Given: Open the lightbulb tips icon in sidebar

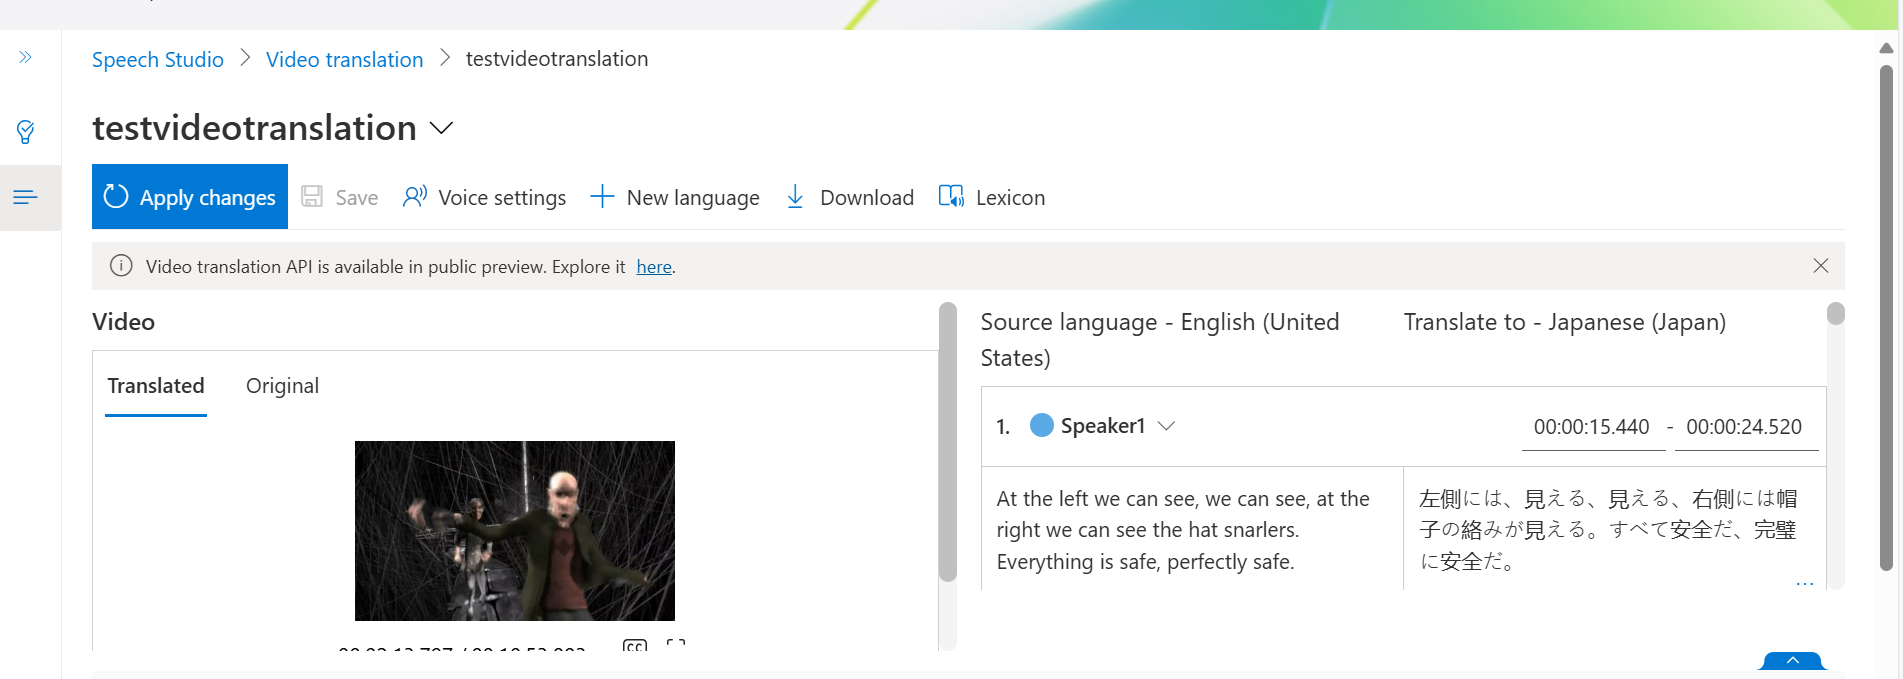Looking at the screenshot, I should coord(26,132).
